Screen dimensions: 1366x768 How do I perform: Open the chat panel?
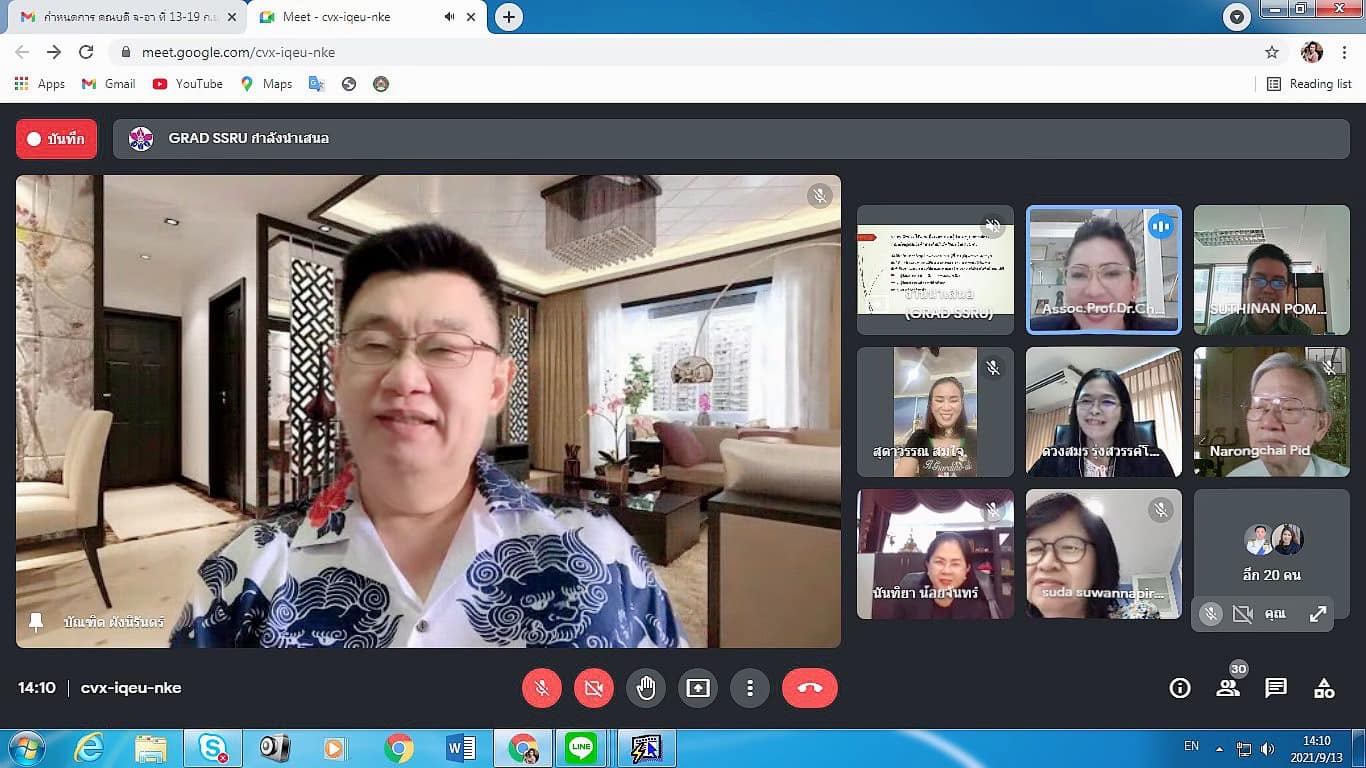pyautogui.click(x=1276, y=688)
